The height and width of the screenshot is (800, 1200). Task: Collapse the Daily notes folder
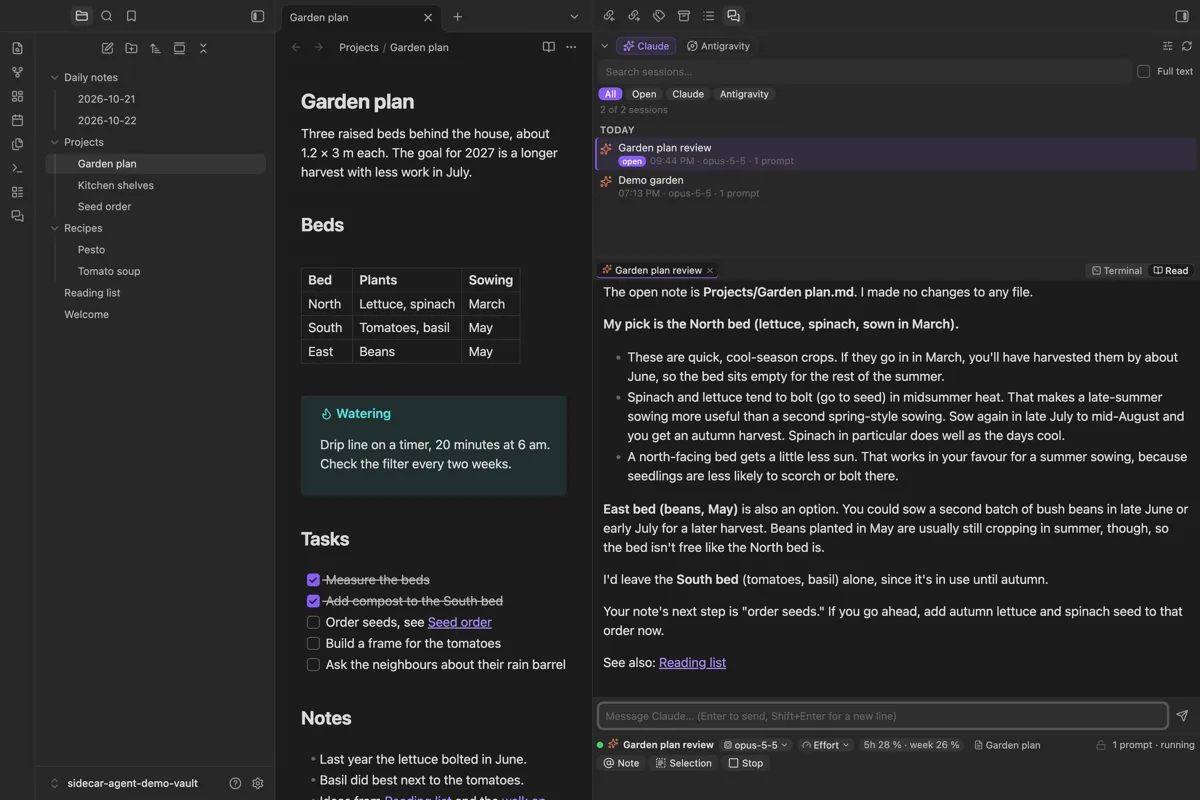55,77
